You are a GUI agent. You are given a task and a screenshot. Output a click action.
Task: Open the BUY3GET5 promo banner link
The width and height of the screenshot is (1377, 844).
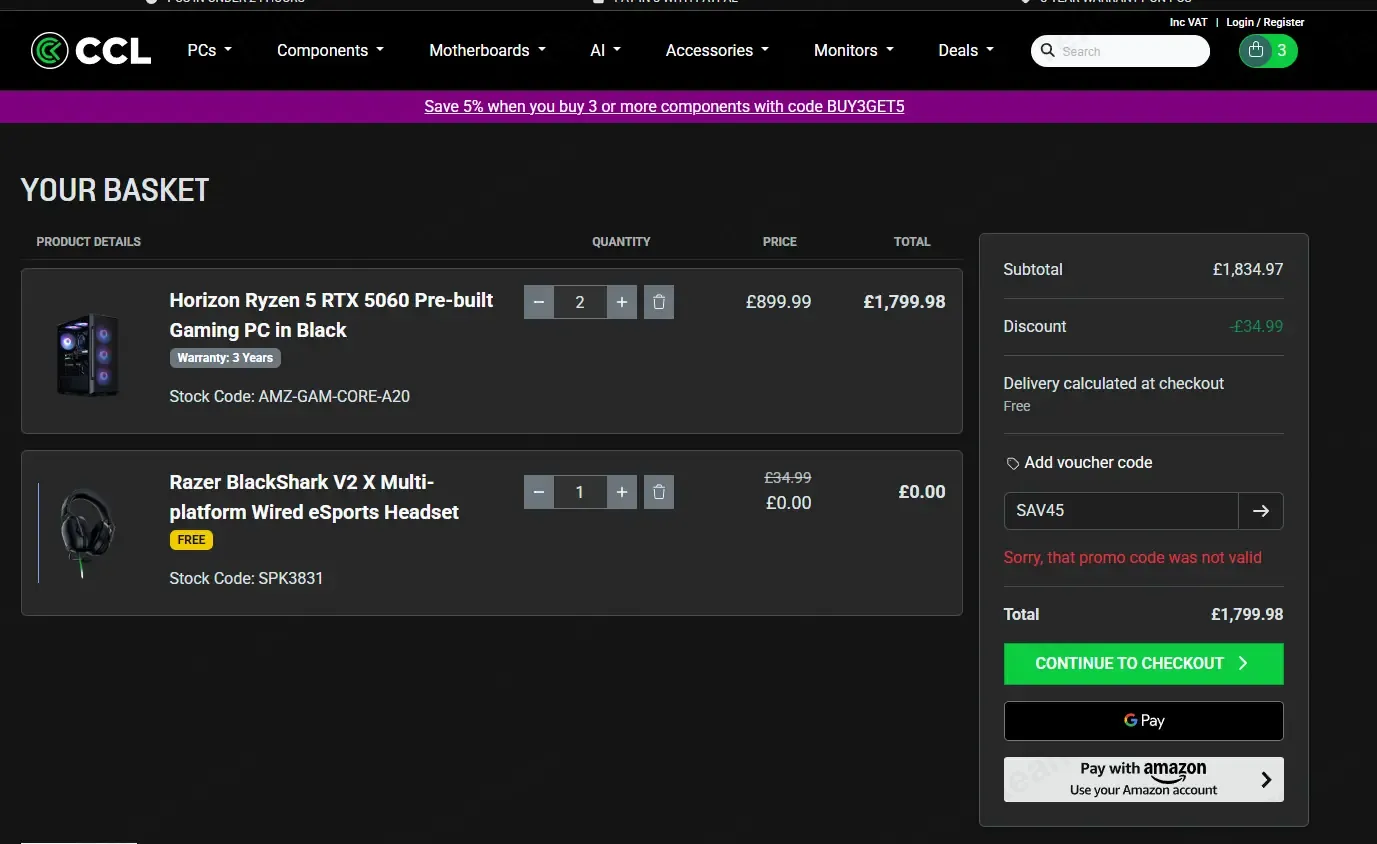[664, 106]
